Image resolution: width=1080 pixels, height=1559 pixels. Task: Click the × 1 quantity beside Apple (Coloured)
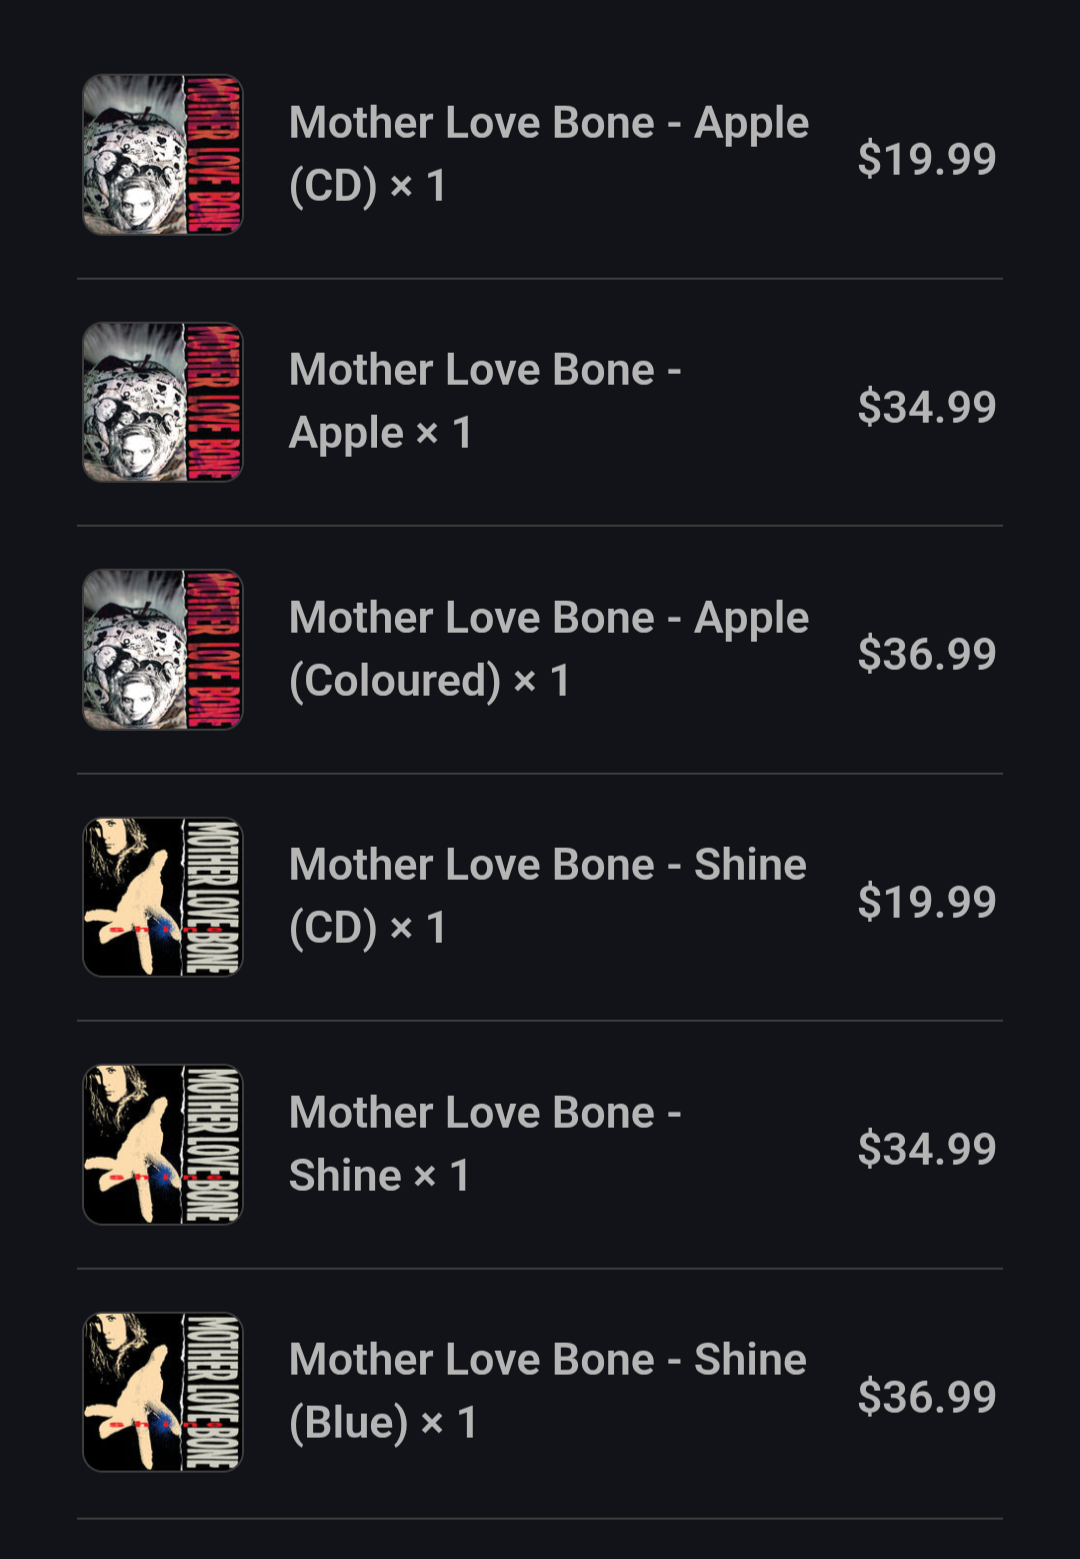click(541, 681)
